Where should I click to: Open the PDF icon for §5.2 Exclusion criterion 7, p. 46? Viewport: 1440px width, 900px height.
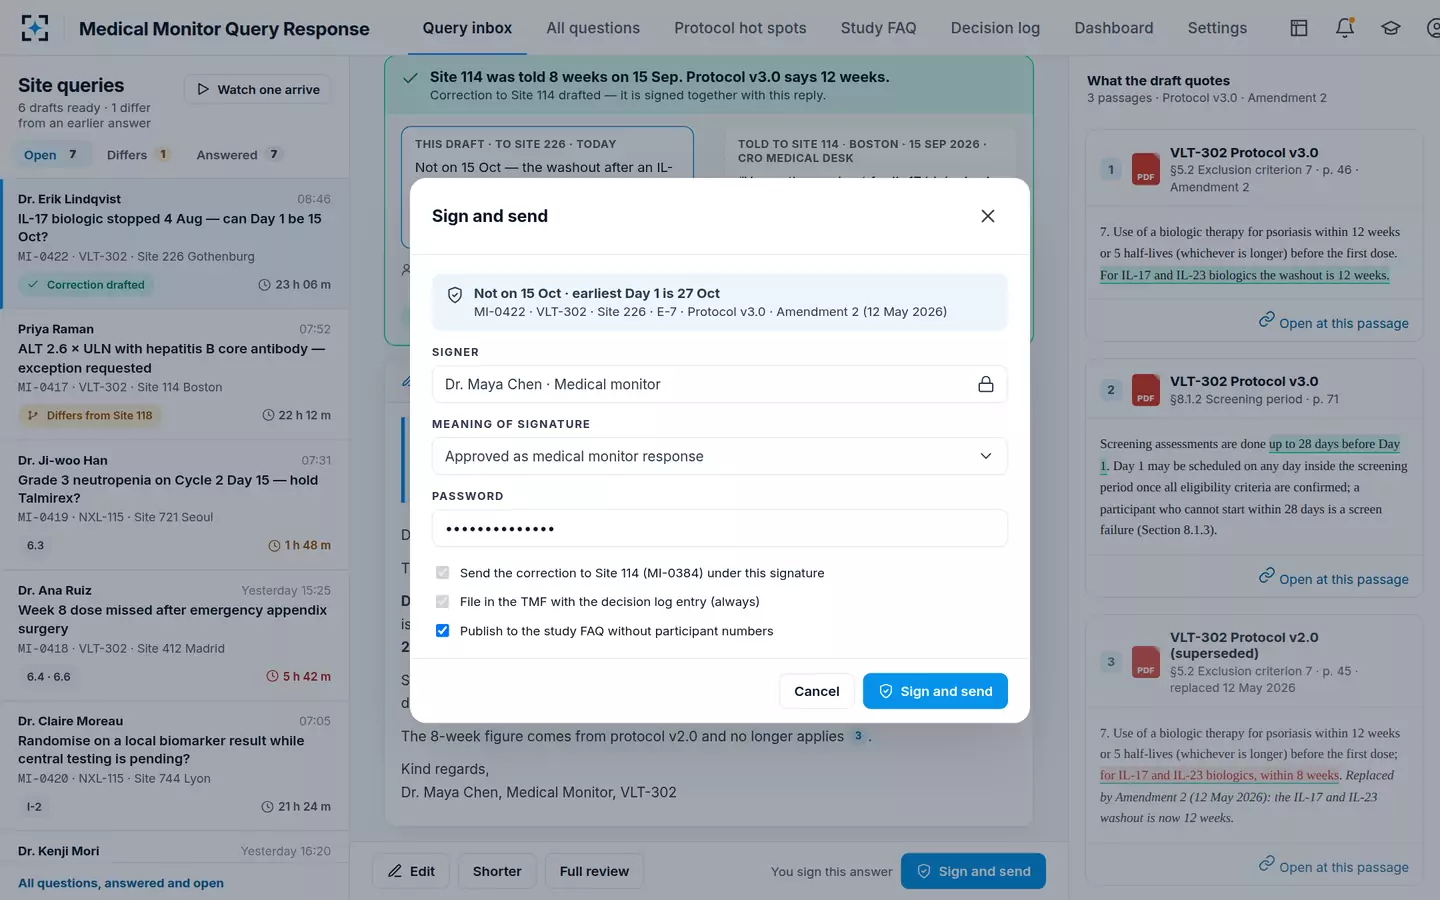(x=1145, y=169)
